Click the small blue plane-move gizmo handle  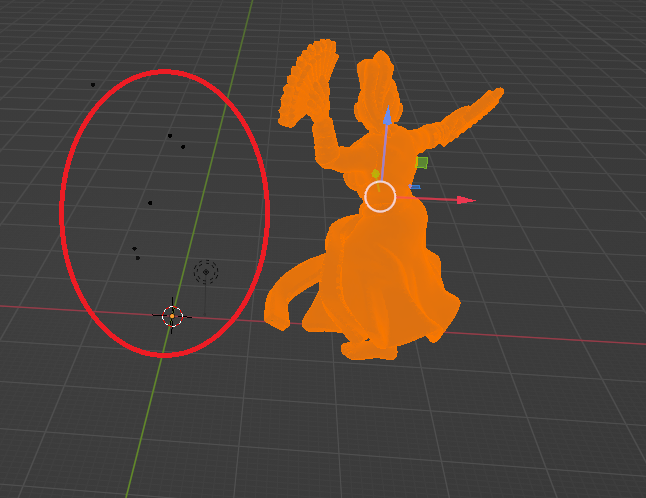tap(414, 187)
